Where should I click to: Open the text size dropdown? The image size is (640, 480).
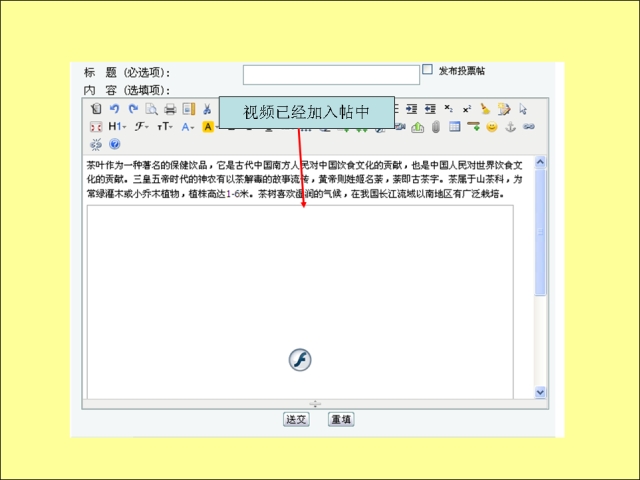click(x=165, y=127)
